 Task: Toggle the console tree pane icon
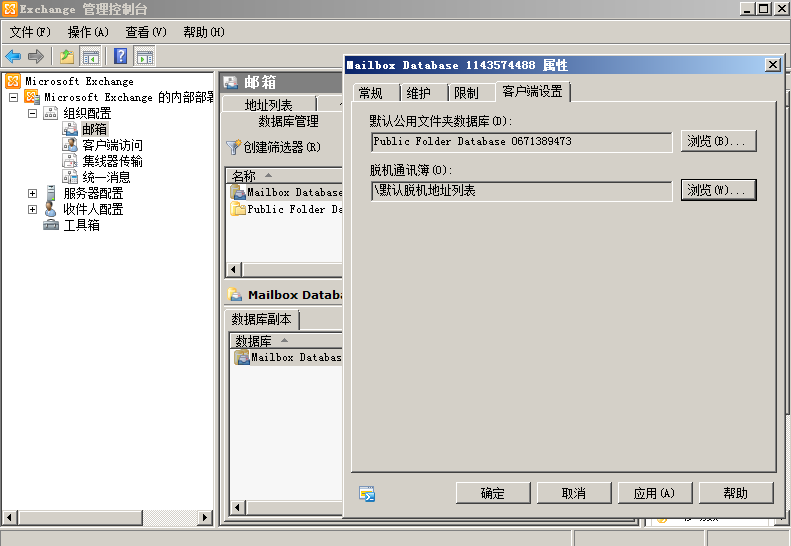click(91, 57)
